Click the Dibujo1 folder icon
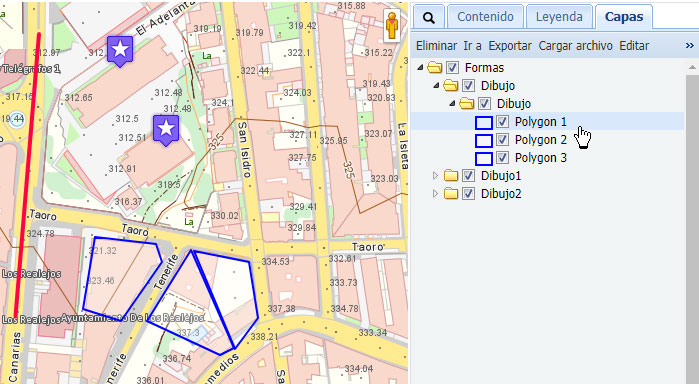 point(451,176)
